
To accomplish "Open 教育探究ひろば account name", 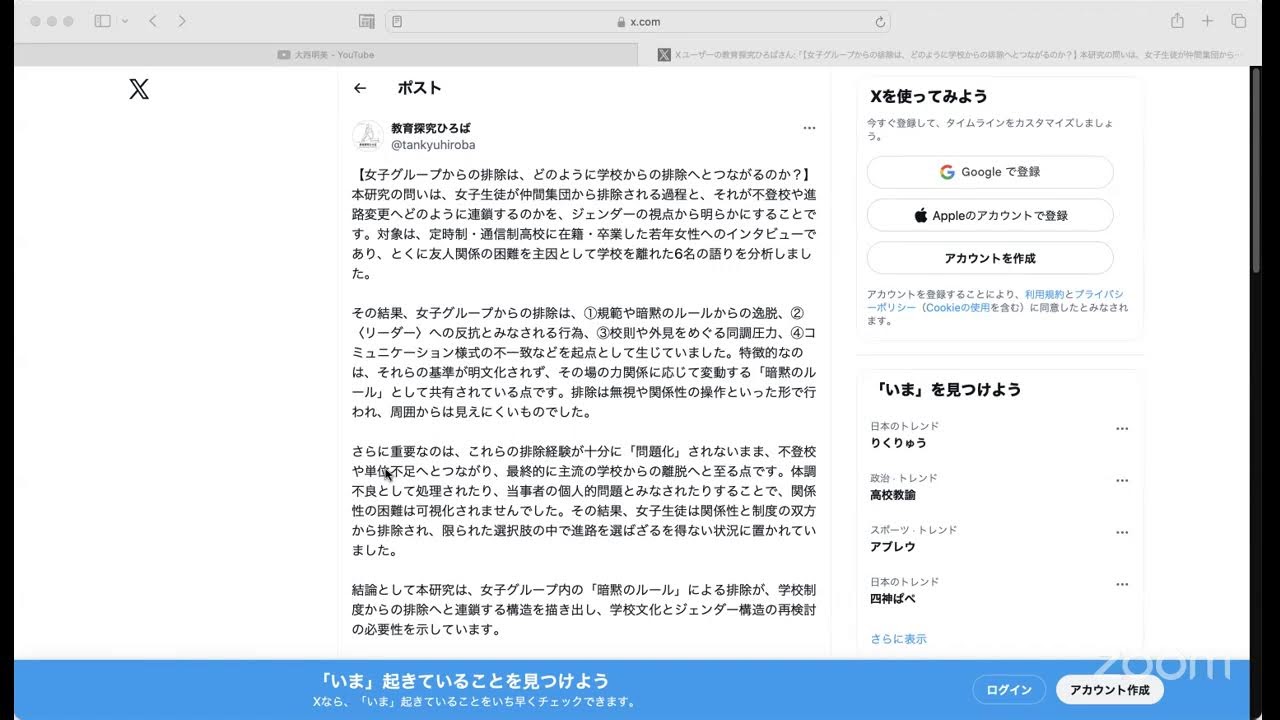I will (x=431, y=128).
